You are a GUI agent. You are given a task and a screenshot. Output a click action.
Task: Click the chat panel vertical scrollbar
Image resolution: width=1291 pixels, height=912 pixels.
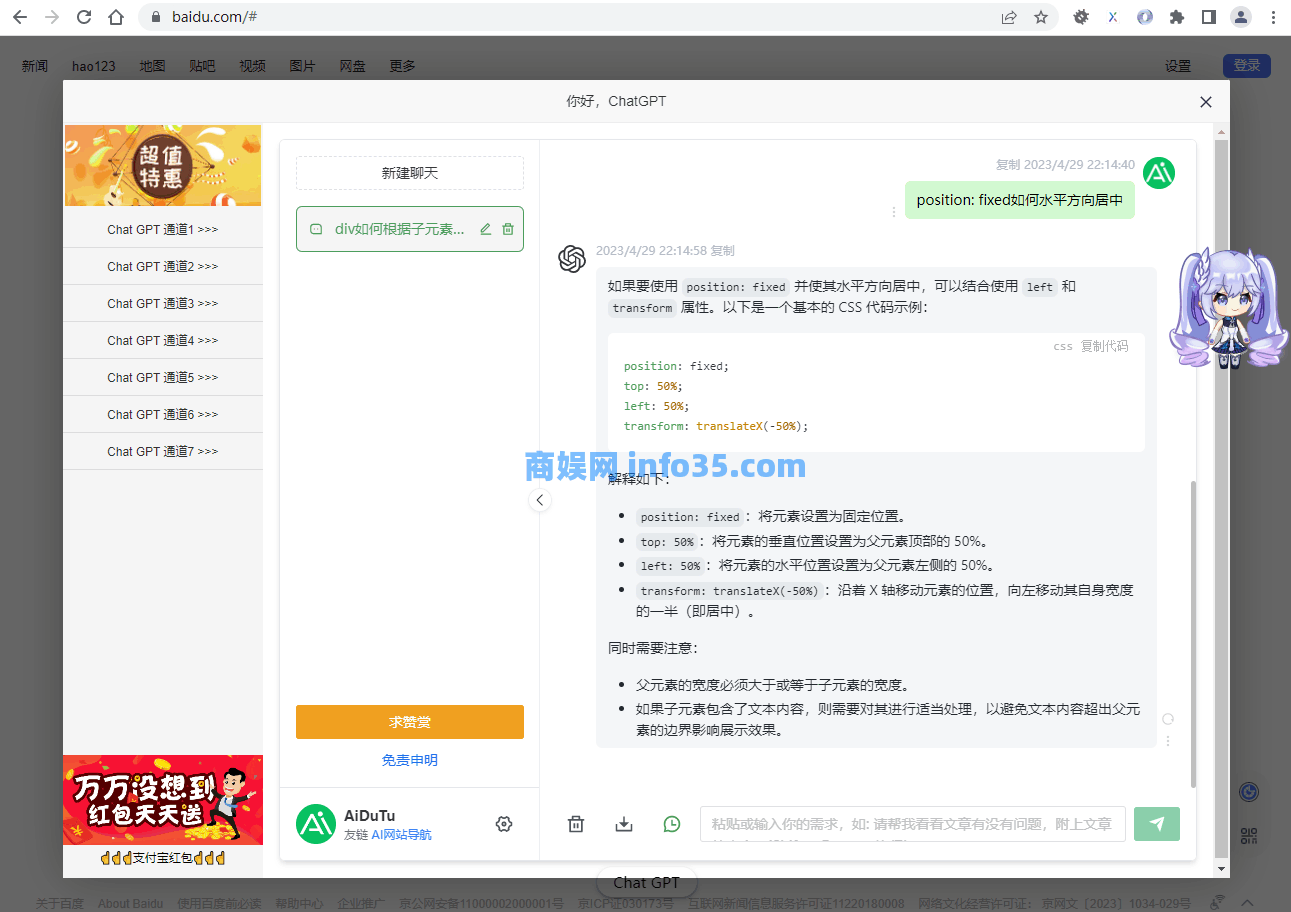(x=1193, y=630)
